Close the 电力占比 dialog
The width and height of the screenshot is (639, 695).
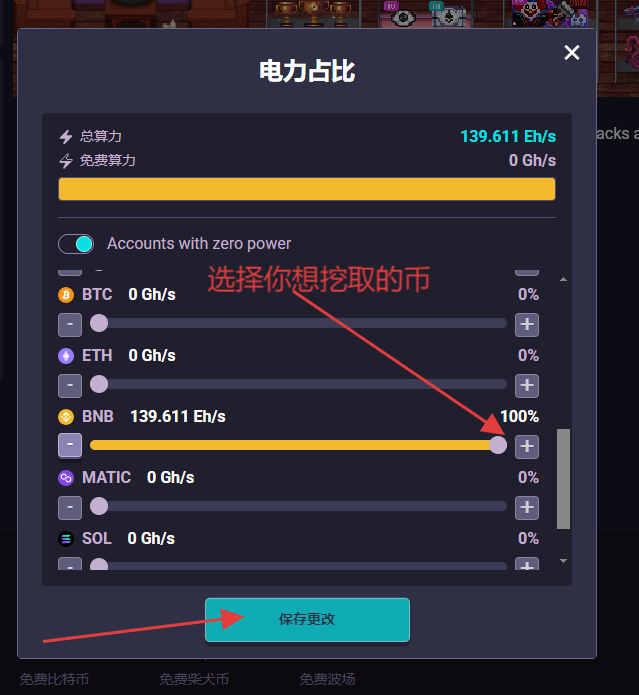click(572, 53)
